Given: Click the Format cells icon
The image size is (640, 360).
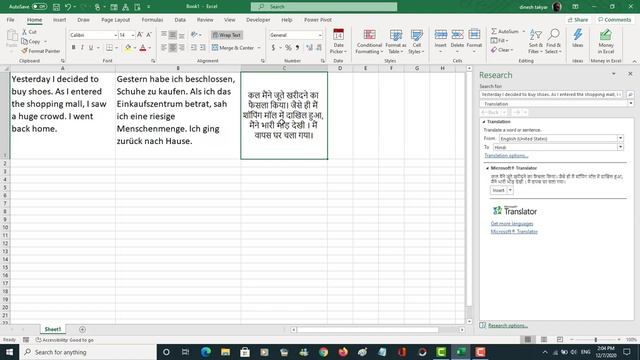Looking at the screenshot, I should [474, 35].
